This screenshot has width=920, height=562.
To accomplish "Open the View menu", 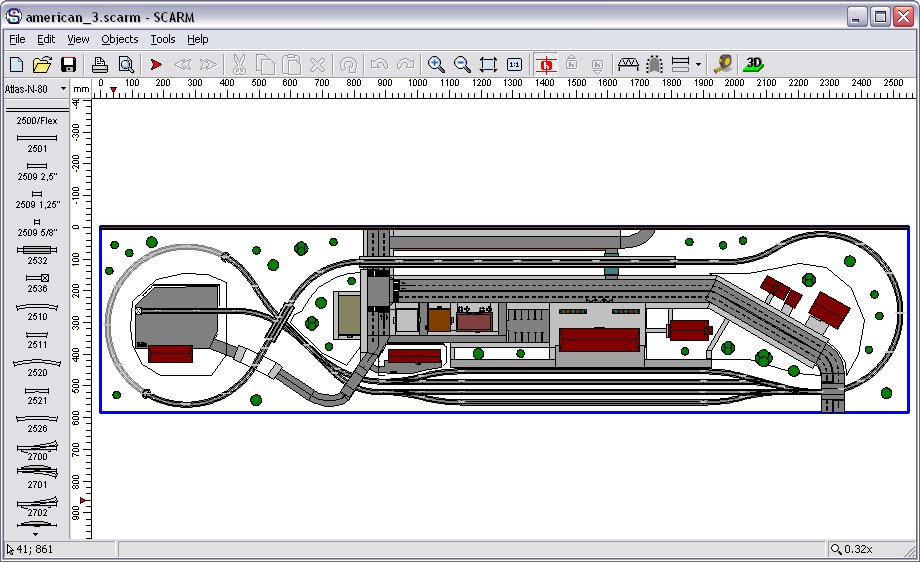I will (x=78, y=39).
